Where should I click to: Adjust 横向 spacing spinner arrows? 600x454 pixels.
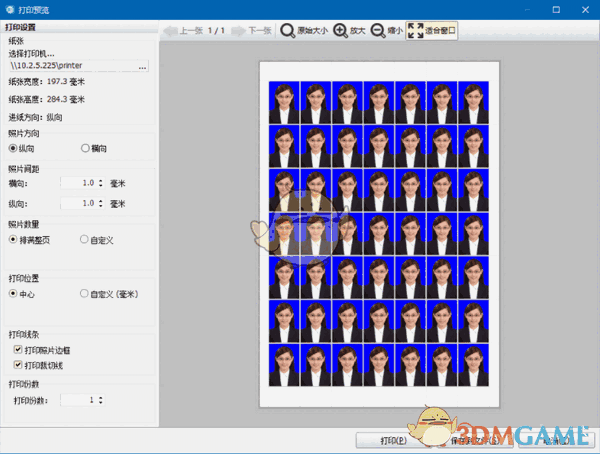(102, 183)
